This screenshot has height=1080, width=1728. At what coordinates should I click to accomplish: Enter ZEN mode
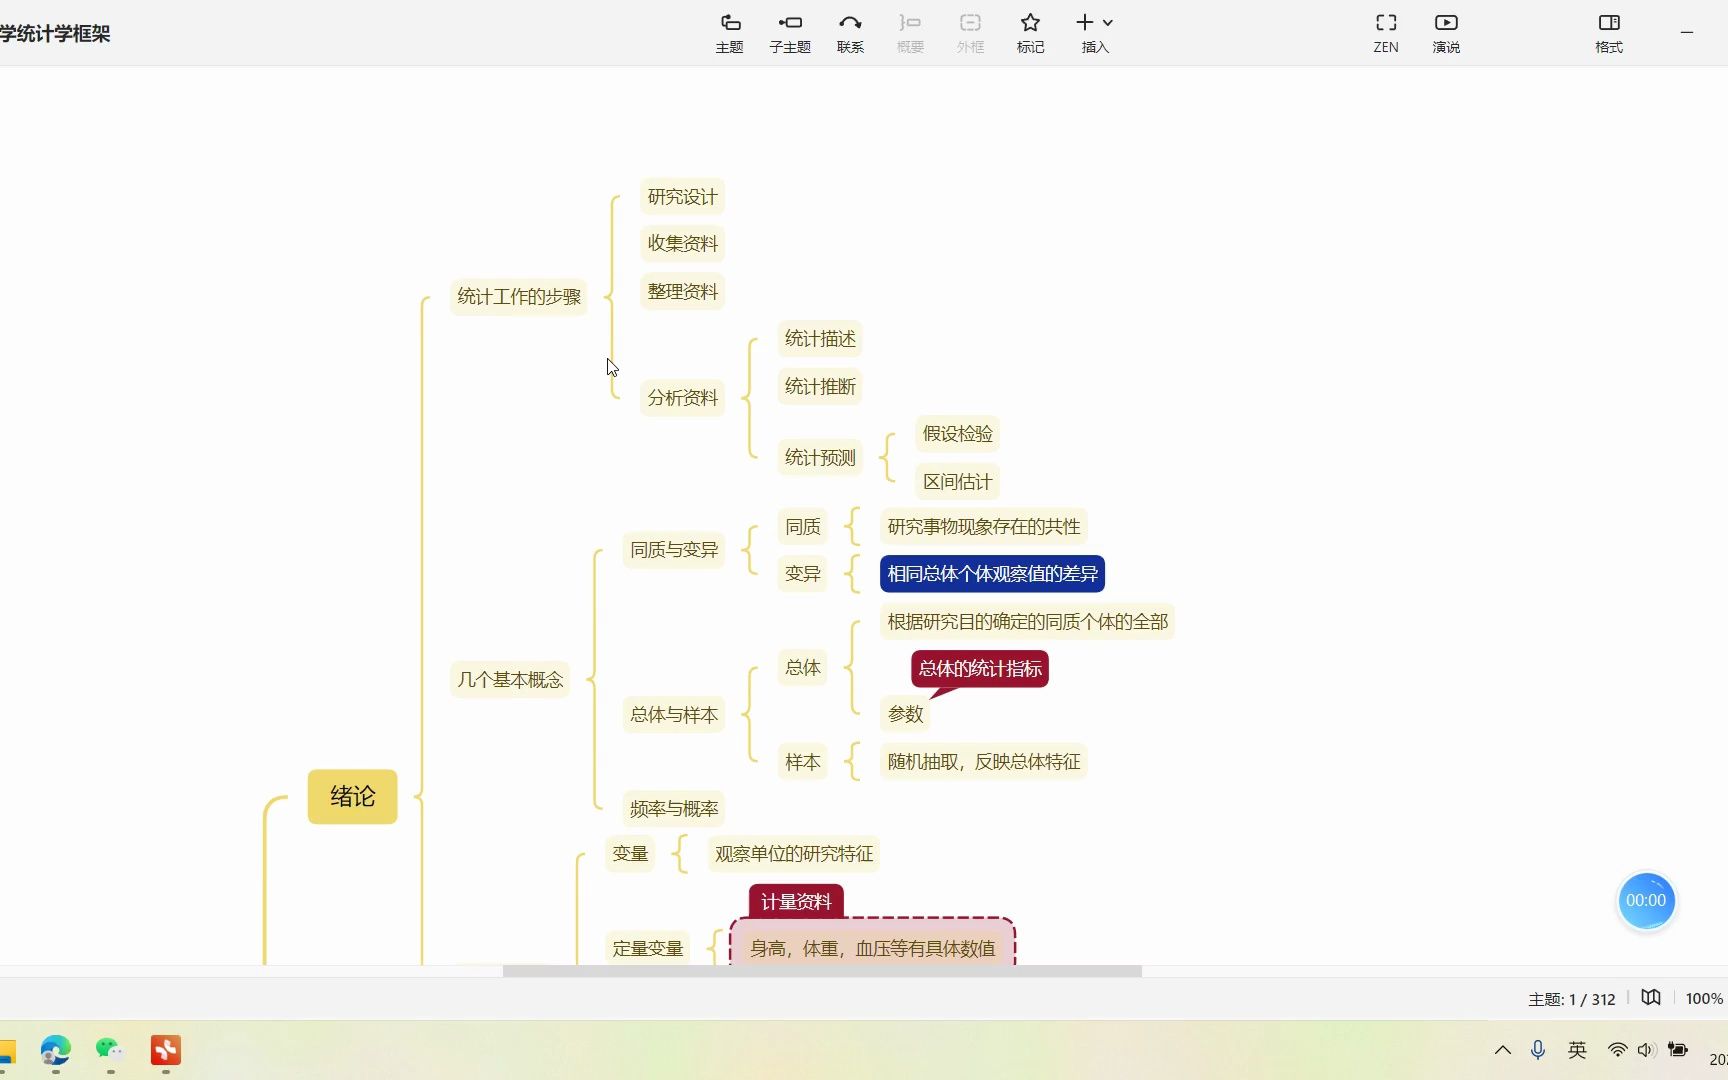(x=1386, y=33)
